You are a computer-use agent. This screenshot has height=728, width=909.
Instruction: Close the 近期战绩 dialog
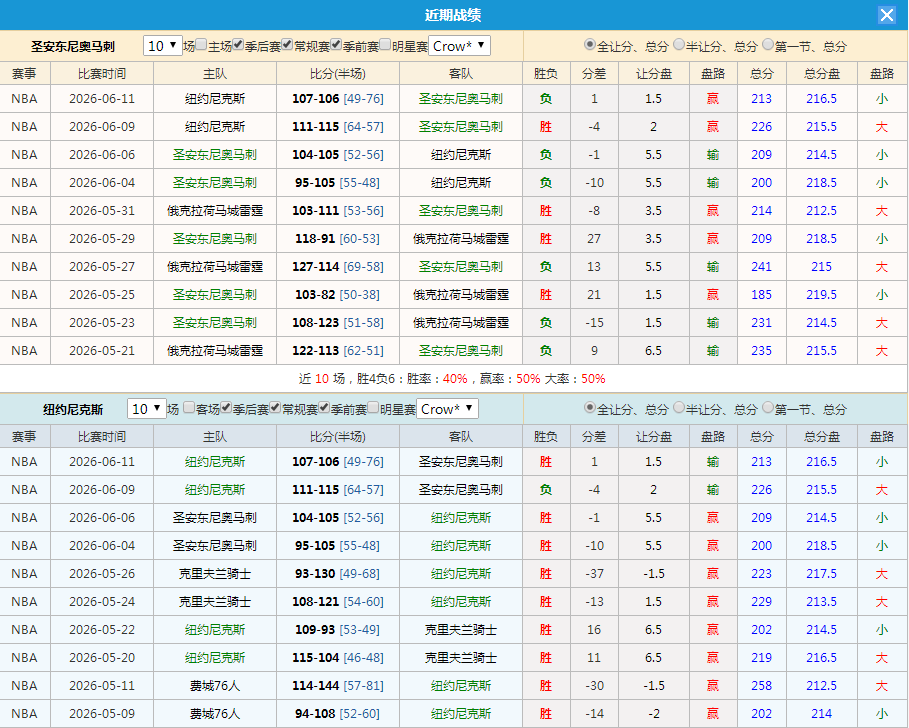(886, 15)
